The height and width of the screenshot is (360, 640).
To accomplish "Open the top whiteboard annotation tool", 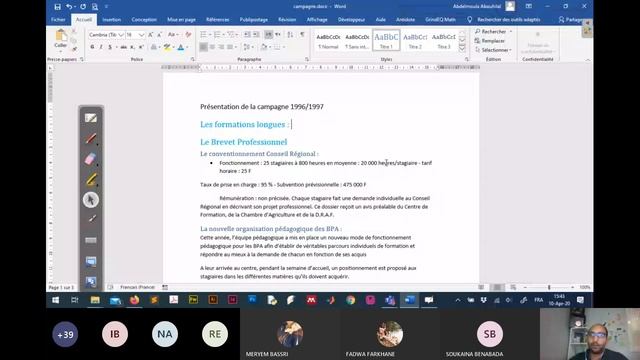I will click(91, 118).
